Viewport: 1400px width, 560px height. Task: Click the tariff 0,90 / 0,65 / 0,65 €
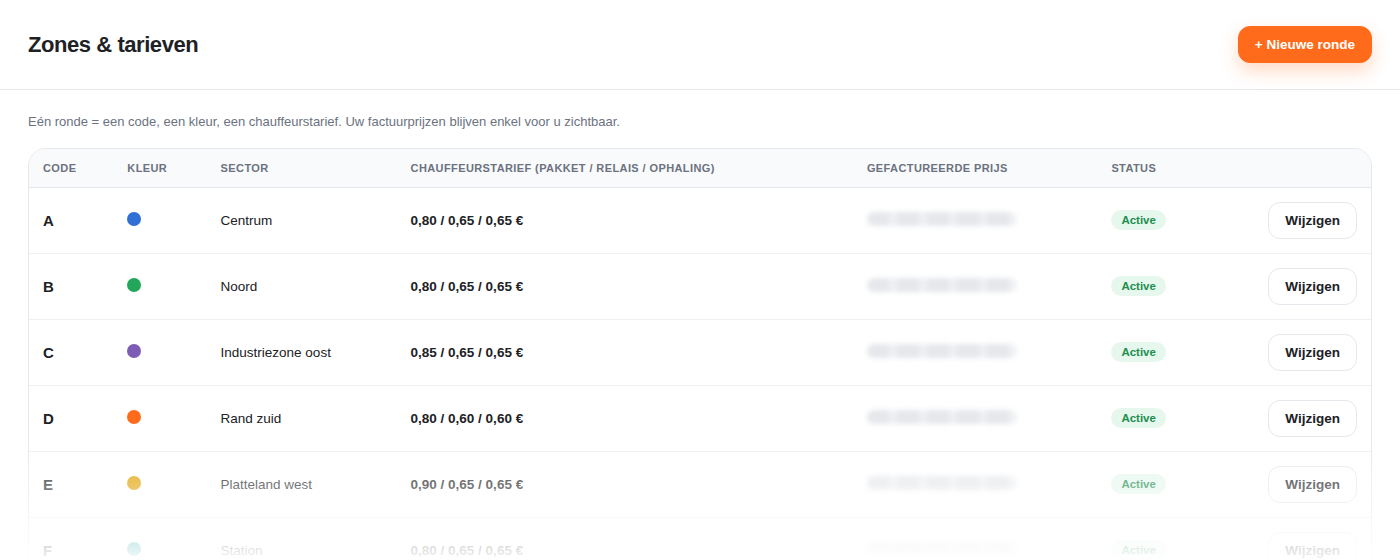tap(467, 484)
